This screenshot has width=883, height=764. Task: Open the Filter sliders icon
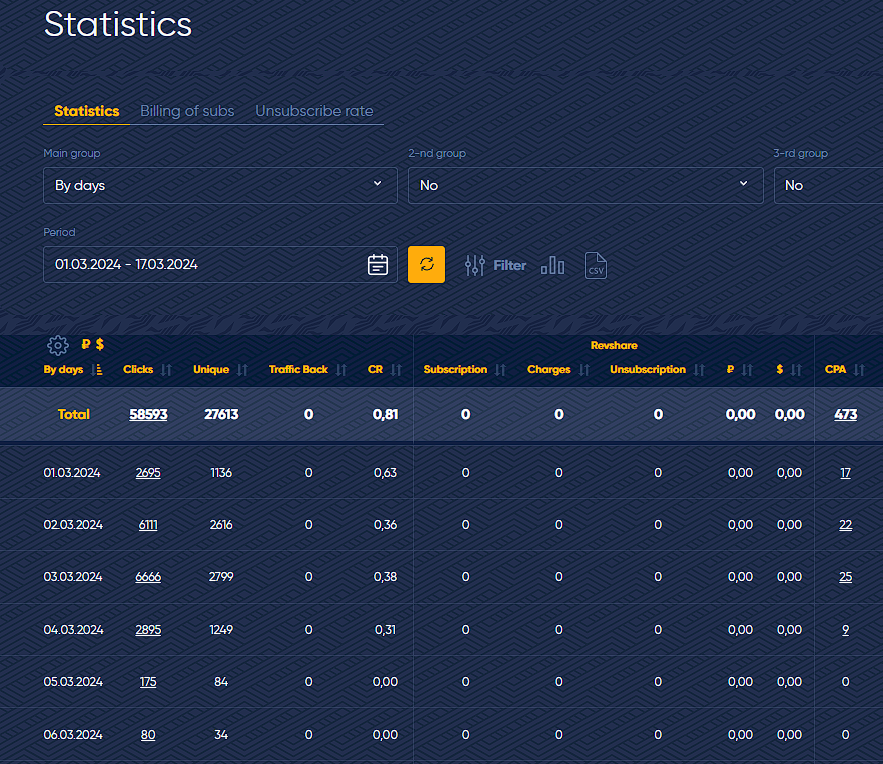(475, 265)
